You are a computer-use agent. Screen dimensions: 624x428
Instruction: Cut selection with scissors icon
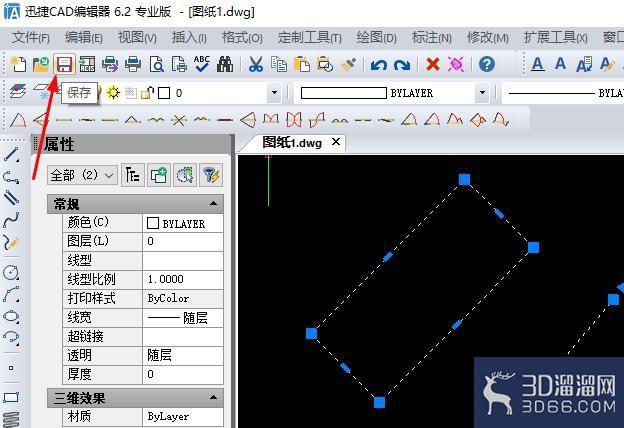(256, 64)
